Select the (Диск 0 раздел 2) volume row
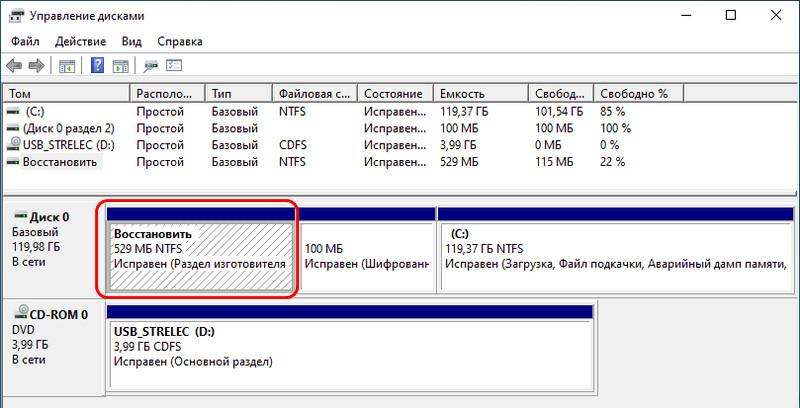 coord(69,128)
